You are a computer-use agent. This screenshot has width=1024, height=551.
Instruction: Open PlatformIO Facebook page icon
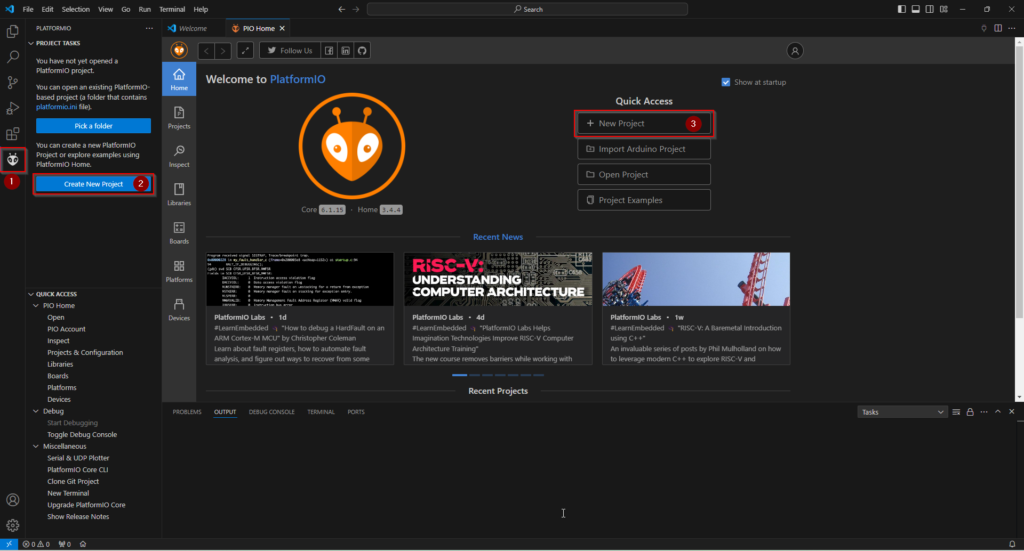pos(329,51)
